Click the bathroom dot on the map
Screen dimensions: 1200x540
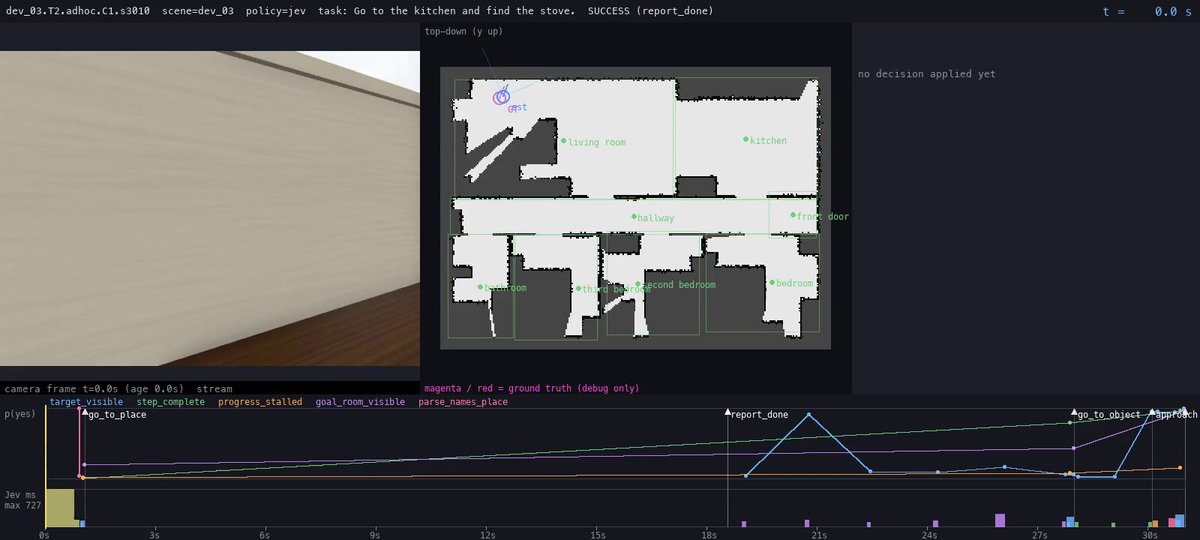tap(480, 287)
